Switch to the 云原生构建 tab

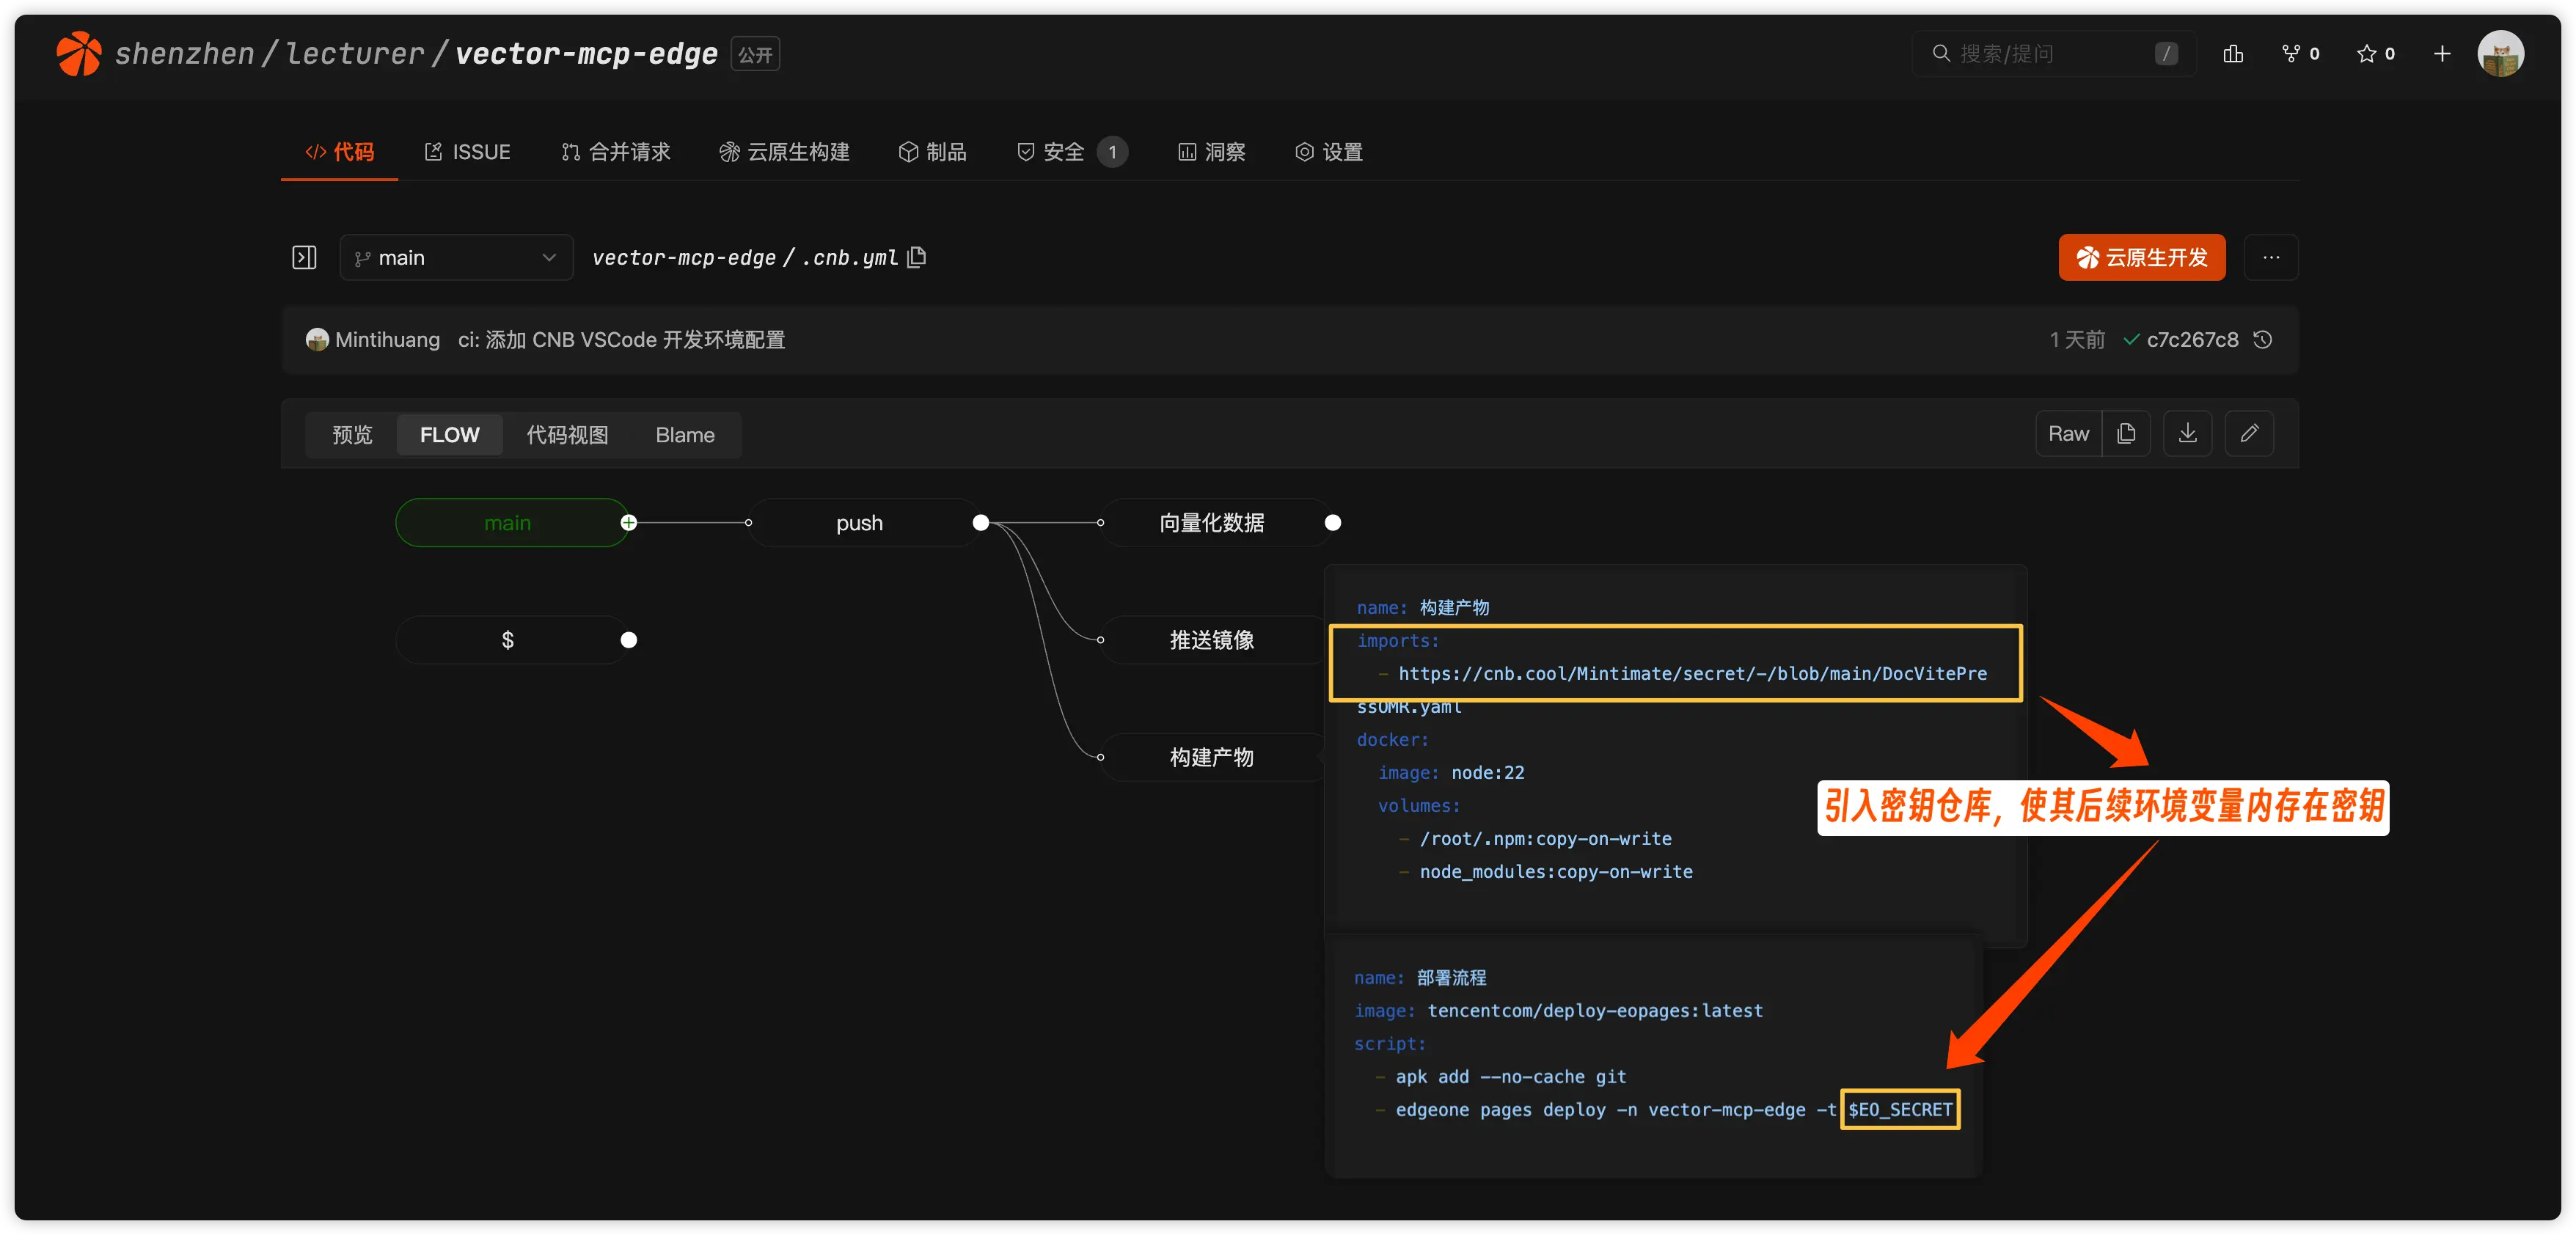click(x=785, y=151)
